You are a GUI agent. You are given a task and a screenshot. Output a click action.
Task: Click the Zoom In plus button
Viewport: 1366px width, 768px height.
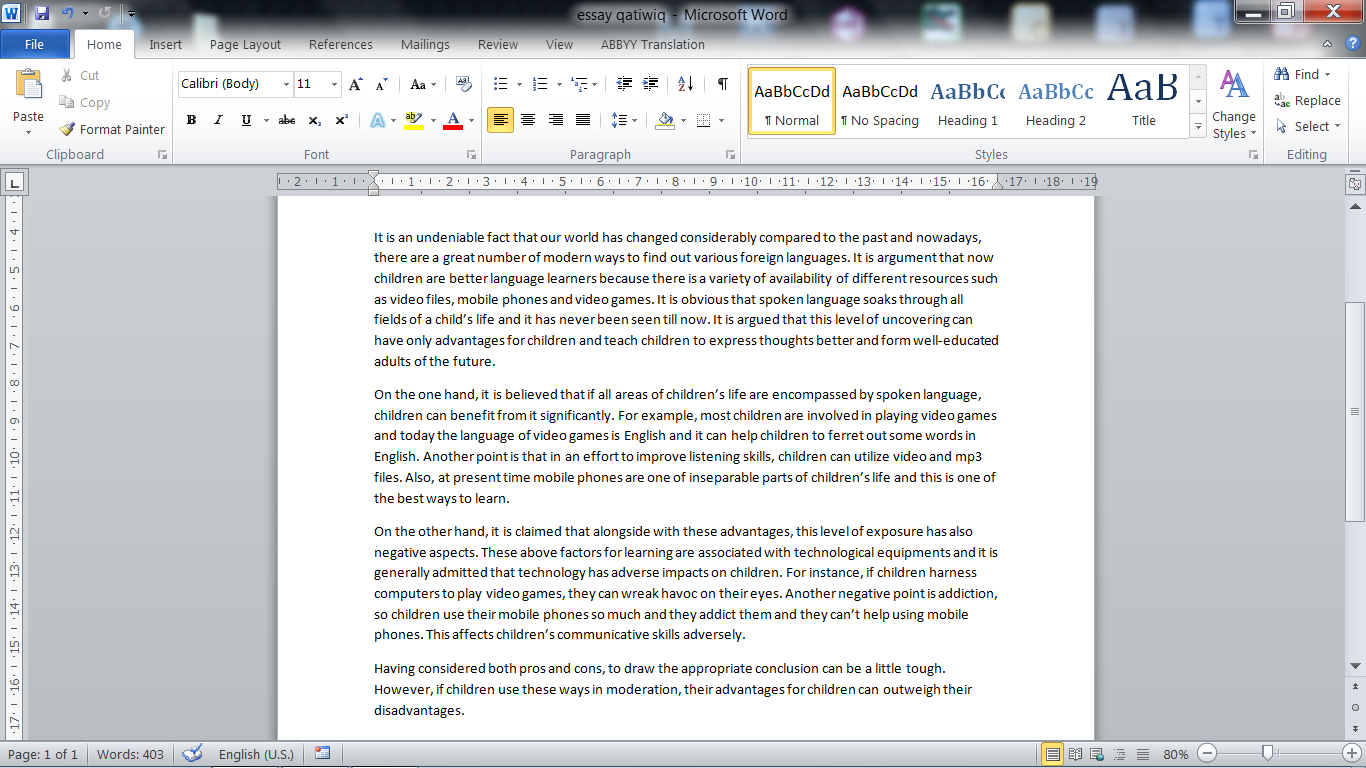pos(1353,753)
